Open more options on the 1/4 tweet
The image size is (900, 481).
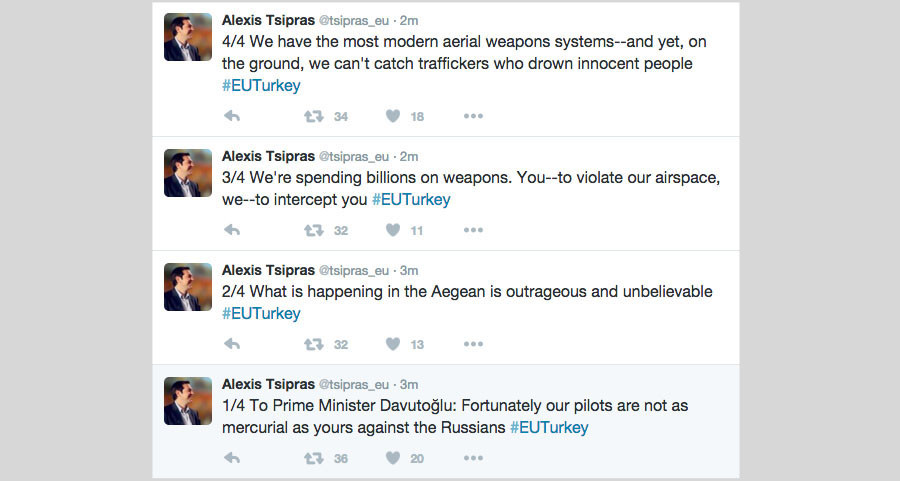coord(473,458)
